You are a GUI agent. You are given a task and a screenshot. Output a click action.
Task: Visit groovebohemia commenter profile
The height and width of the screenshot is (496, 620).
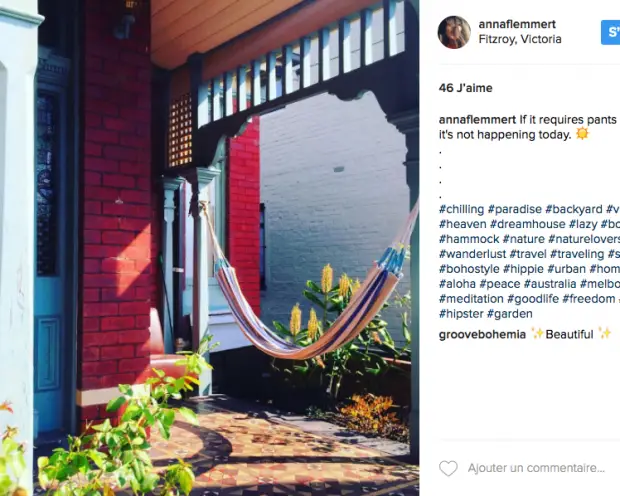tap(482, 334)
